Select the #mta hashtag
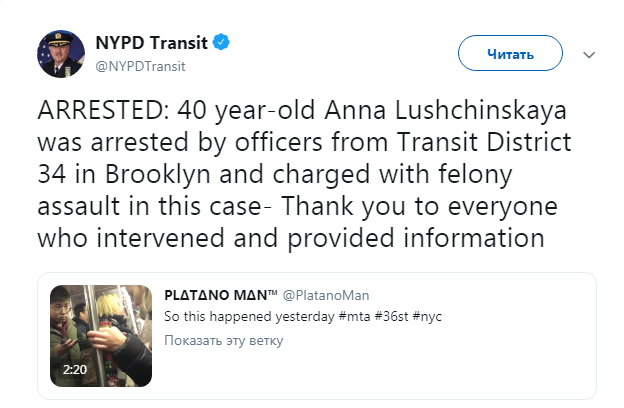The width and height of the screenshot is (624, 408). 354,317
